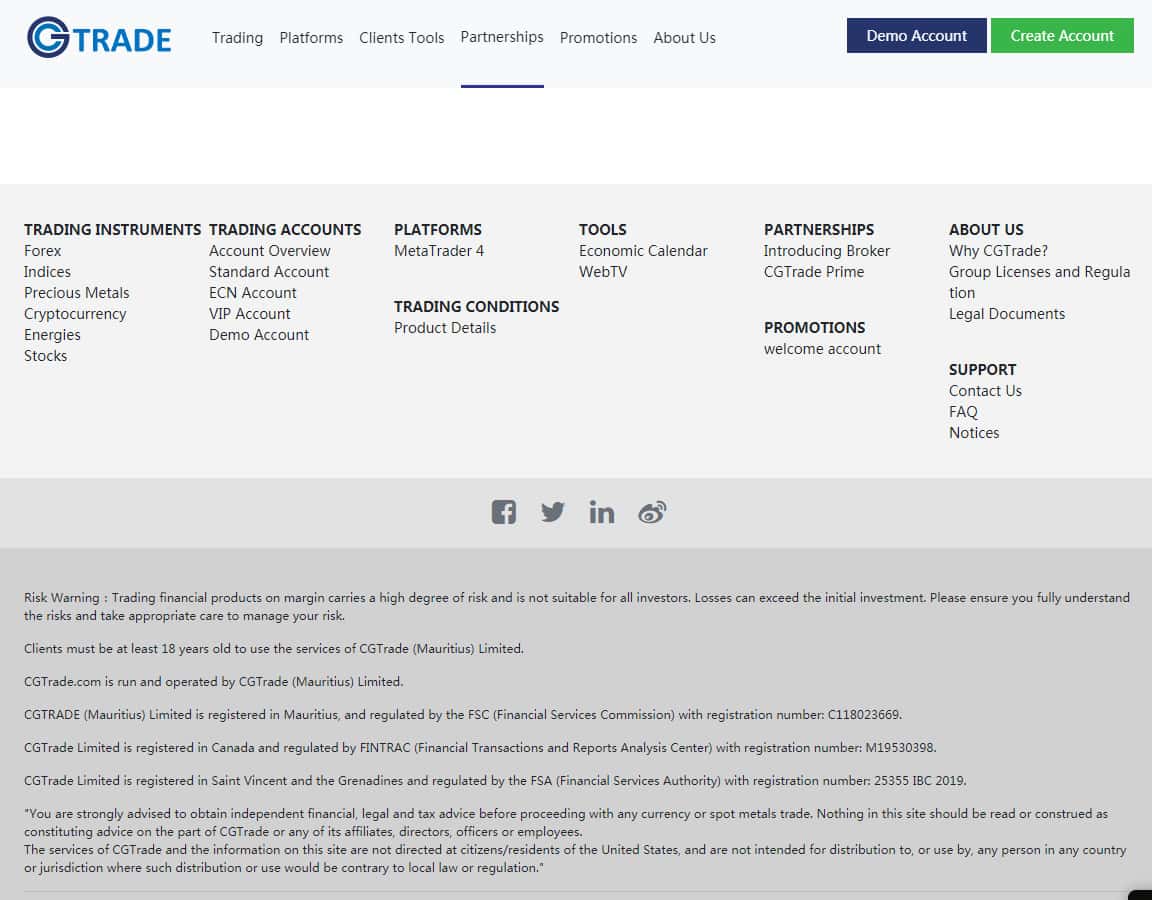
Task: Visit the Cryptocurrency link
Action: click(x=75, y=314)
